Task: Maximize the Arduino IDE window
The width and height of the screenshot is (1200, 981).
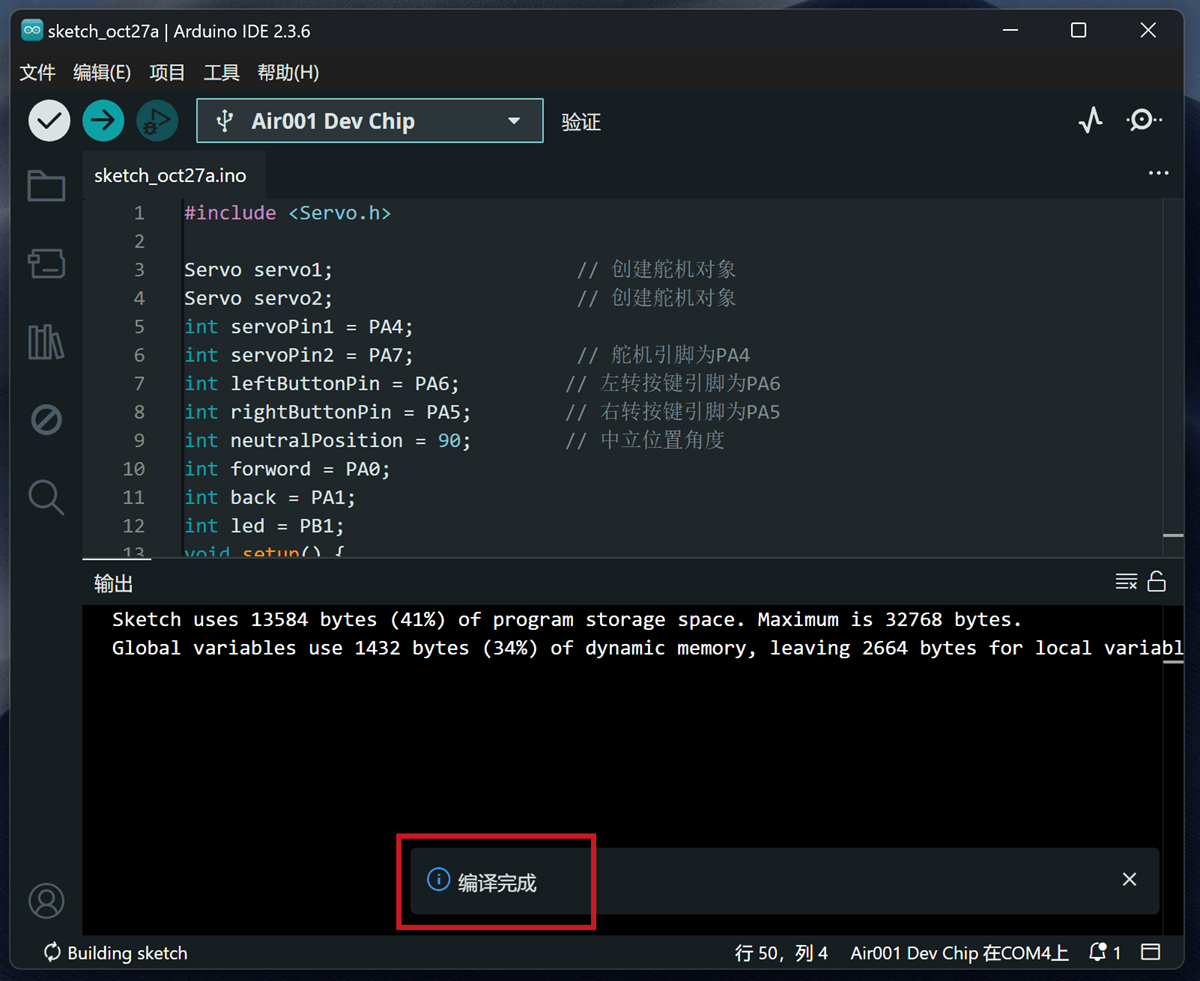Action: click(1078, 31)
